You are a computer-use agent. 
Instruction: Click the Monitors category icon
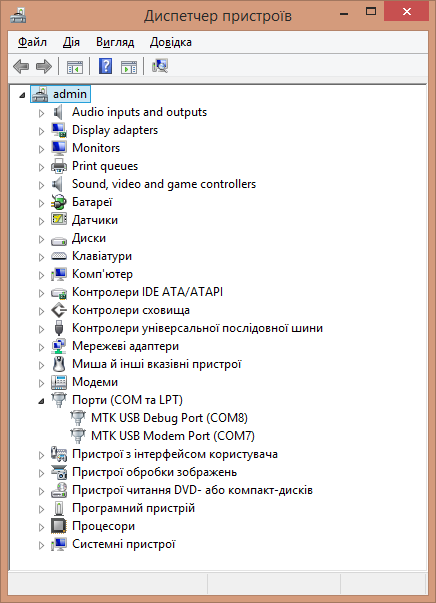tap(59, 148)
